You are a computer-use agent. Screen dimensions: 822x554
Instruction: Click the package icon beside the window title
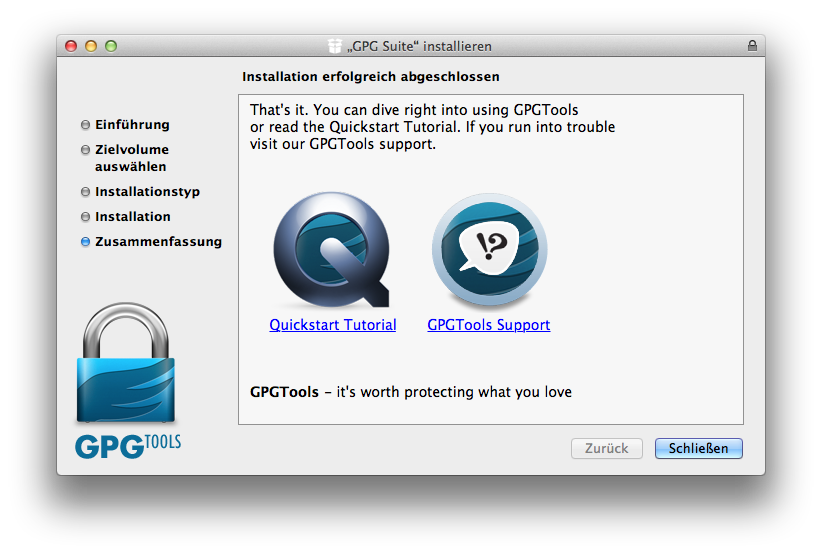pyautogui.click(x=335, y=46)
